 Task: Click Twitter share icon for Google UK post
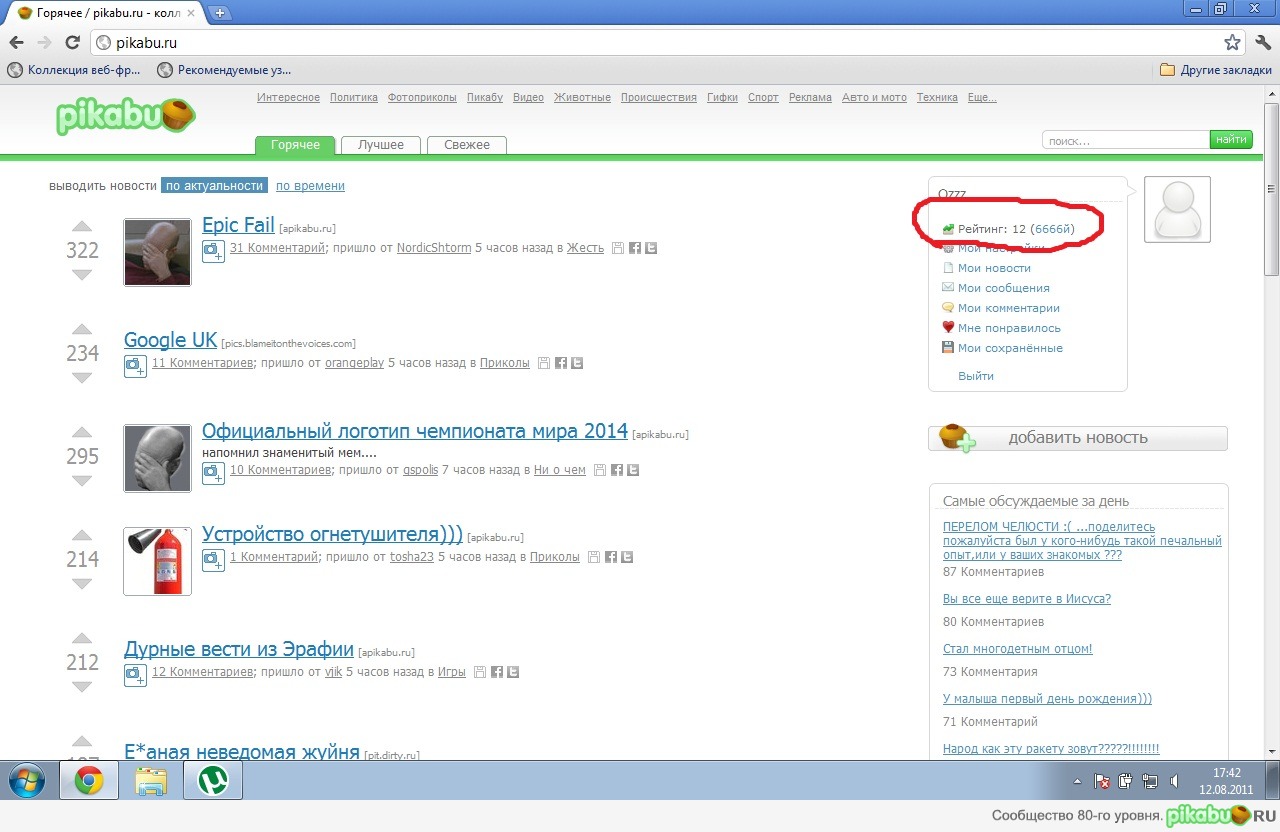click(x=577, y=363)
